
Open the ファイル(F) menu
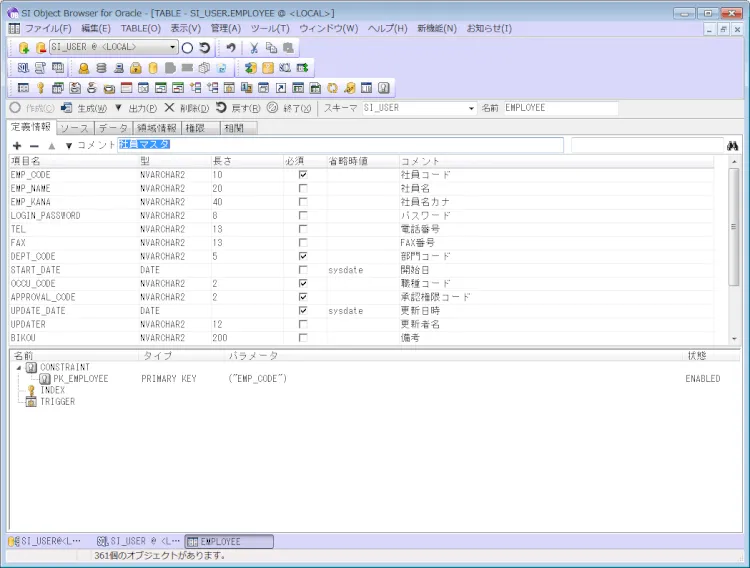coord(48,29)
